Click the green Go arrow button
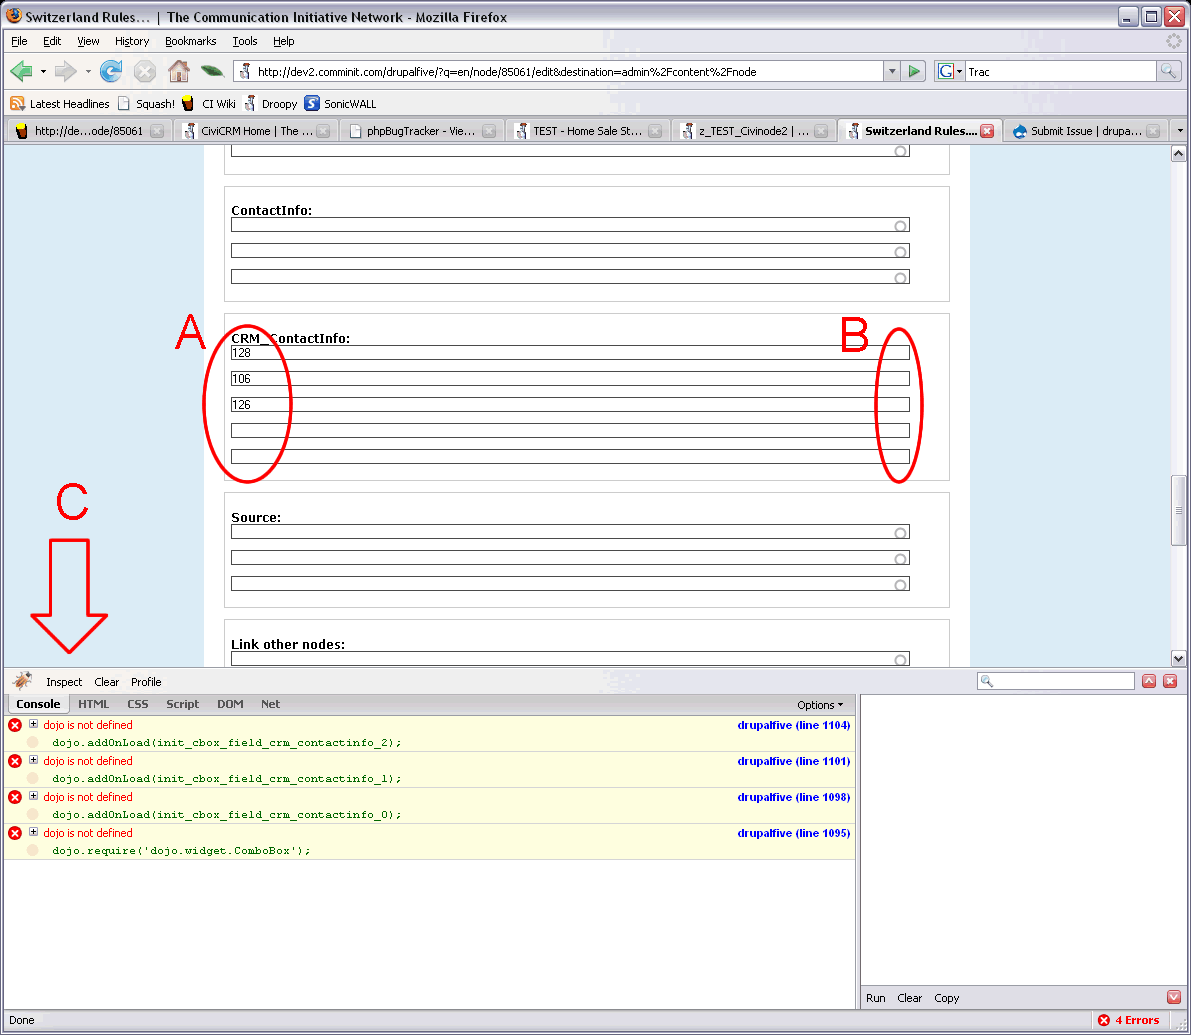Image resolution: width=1191 pixels, height=1035 pixels. [x=915, y=71]
